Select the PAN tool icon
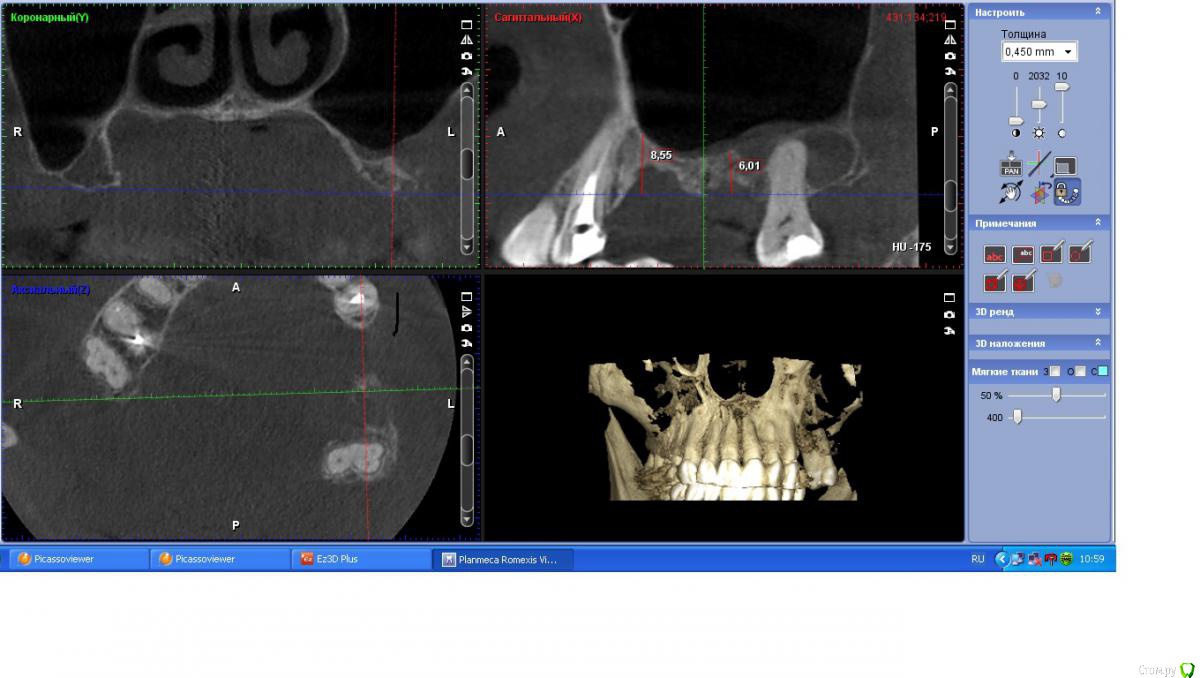Image resolution: width=1200 pixels, height=678 pixels. coord(1011,165)
